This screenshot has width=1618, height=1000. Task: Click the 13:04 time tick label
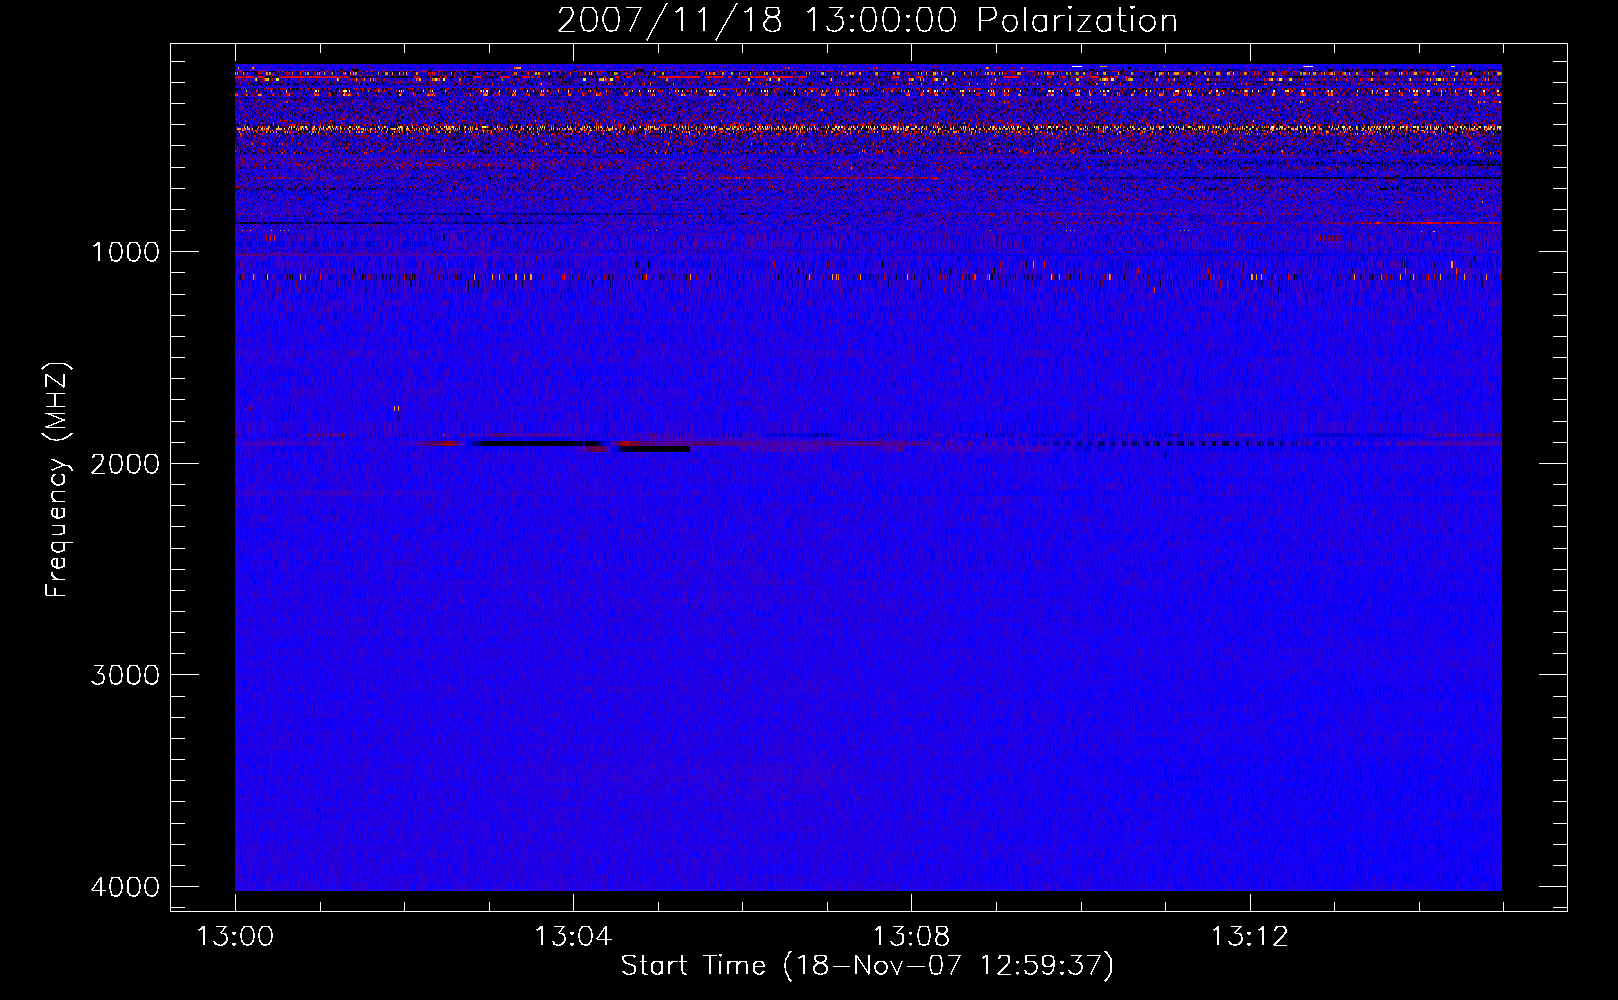[573, 937]
